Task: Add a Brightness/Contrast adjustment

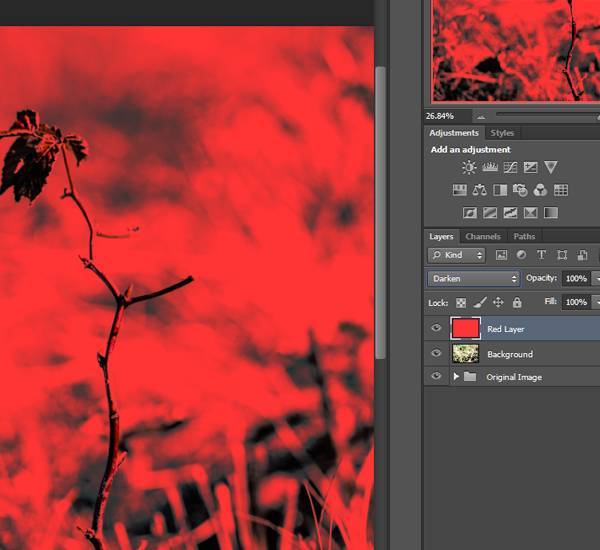Action: [x=469, y=168]
